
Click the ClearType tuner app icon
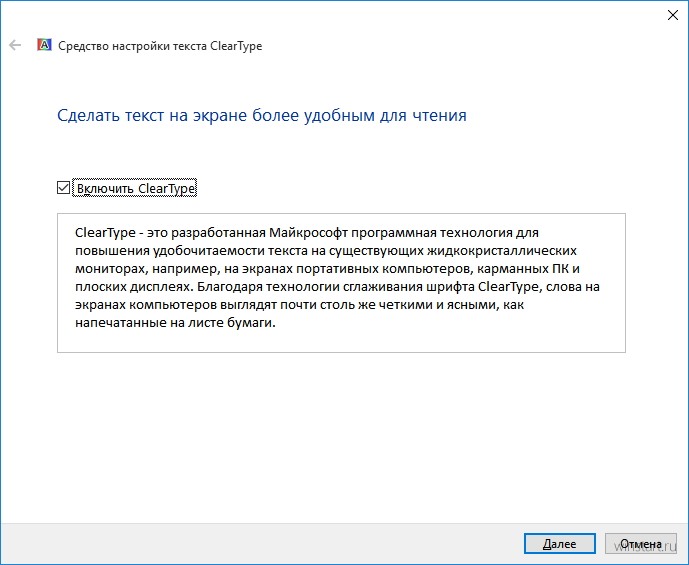tap(44, 45)
